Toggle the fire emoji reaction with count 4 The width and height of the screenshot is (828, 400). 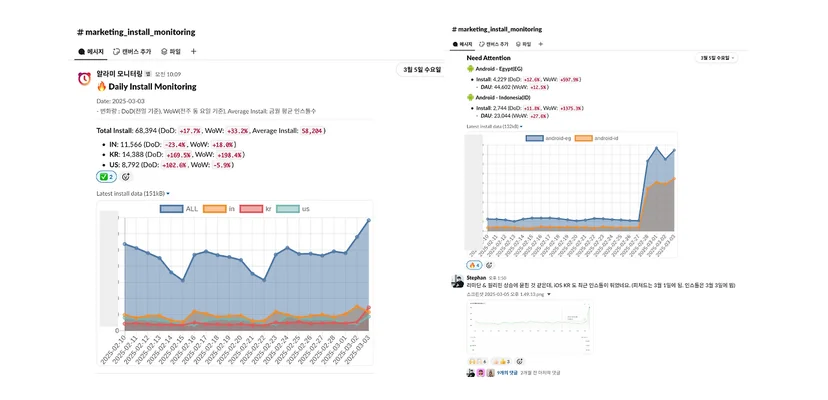(x=474, y=265)
